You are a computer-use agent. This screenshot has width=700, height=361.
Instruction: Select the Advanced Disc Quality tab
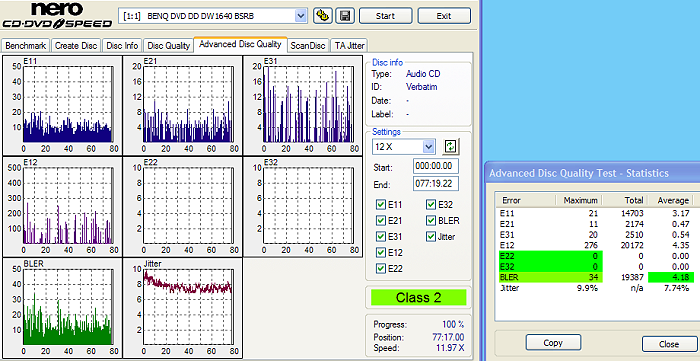(x=240, y=44)
